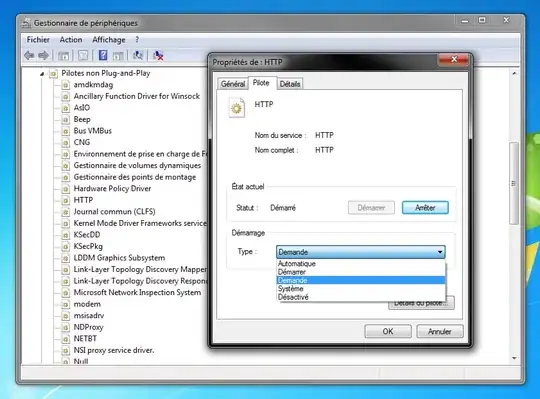Click the HTTP driver gear file icon
540x399 pixels.
237,108
